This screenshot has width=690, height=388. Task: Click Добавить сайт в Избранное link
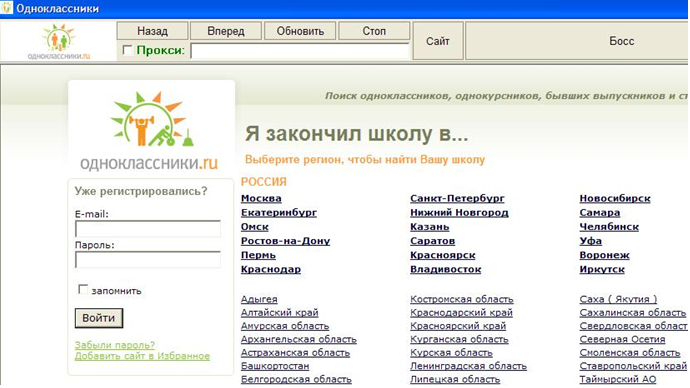click(142, 356)
